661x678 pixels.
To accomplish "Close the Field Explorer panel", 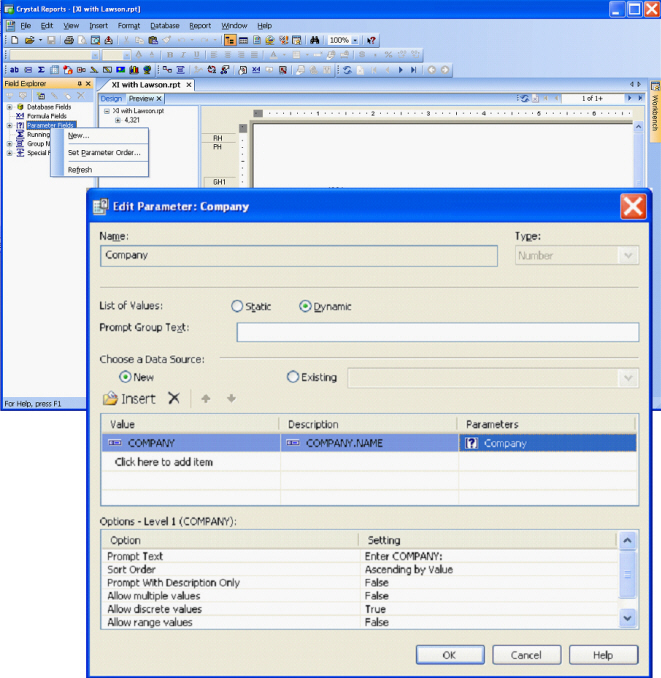I will pyautogui.click(x=88, y=83).
